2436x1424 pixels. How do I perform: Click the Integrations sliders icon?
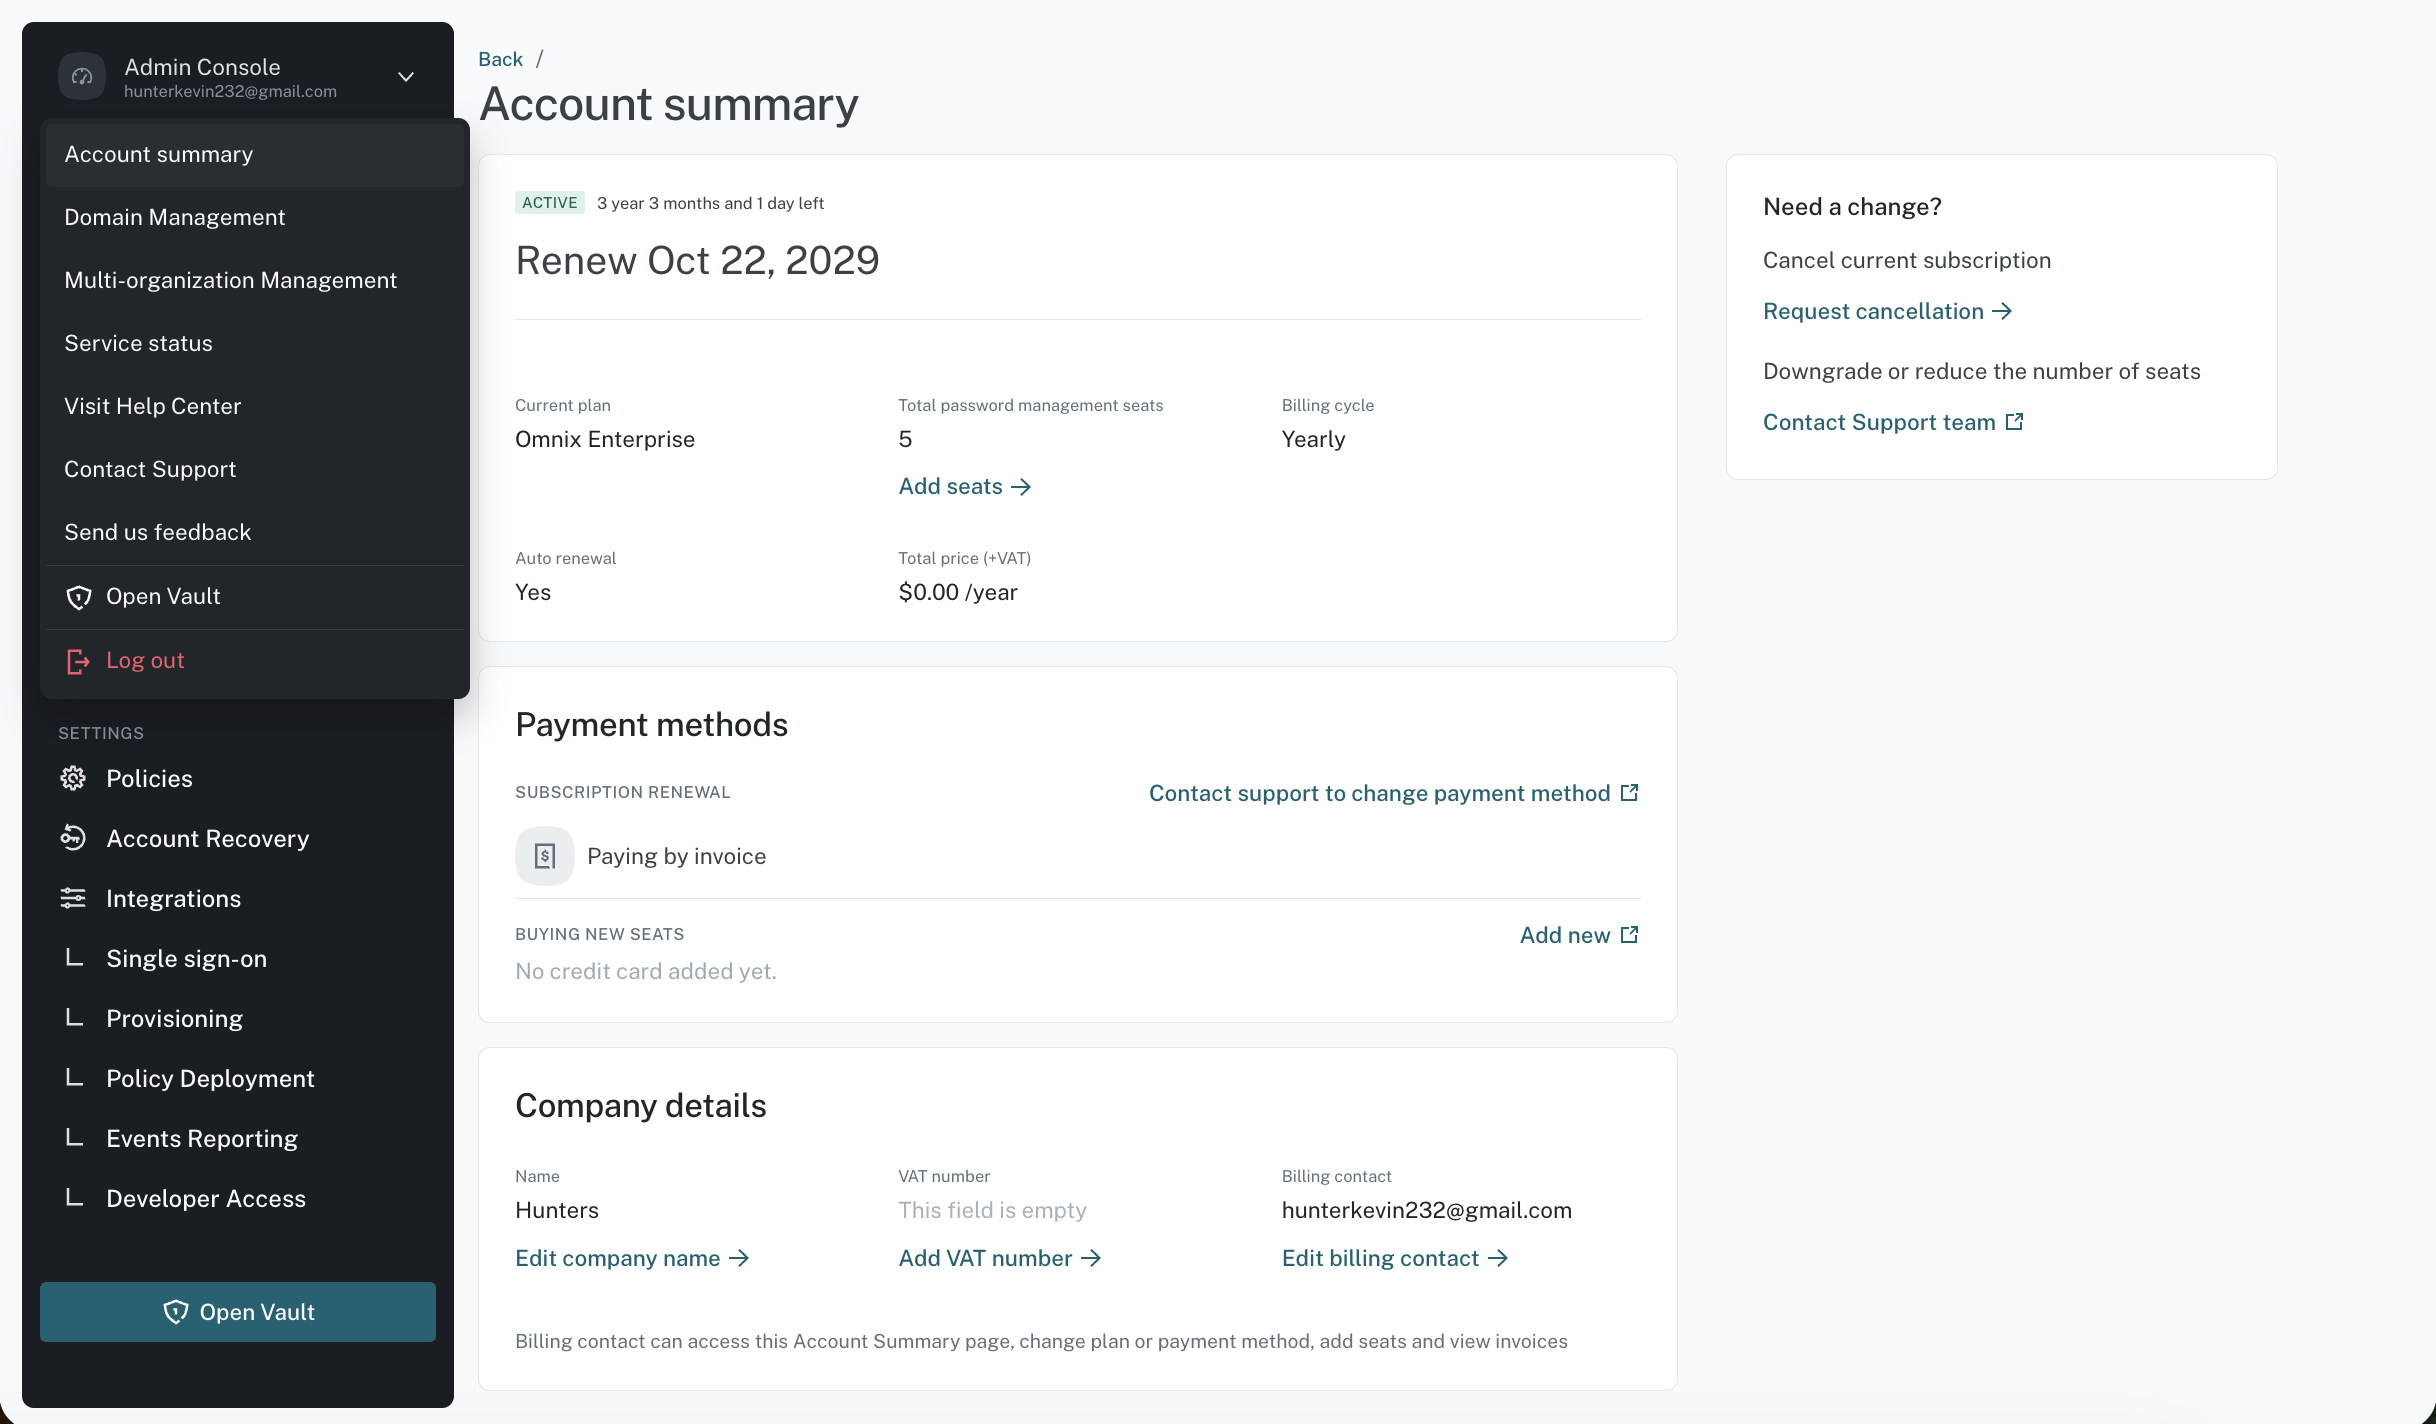pyautogui.click(x=73, y=898)
